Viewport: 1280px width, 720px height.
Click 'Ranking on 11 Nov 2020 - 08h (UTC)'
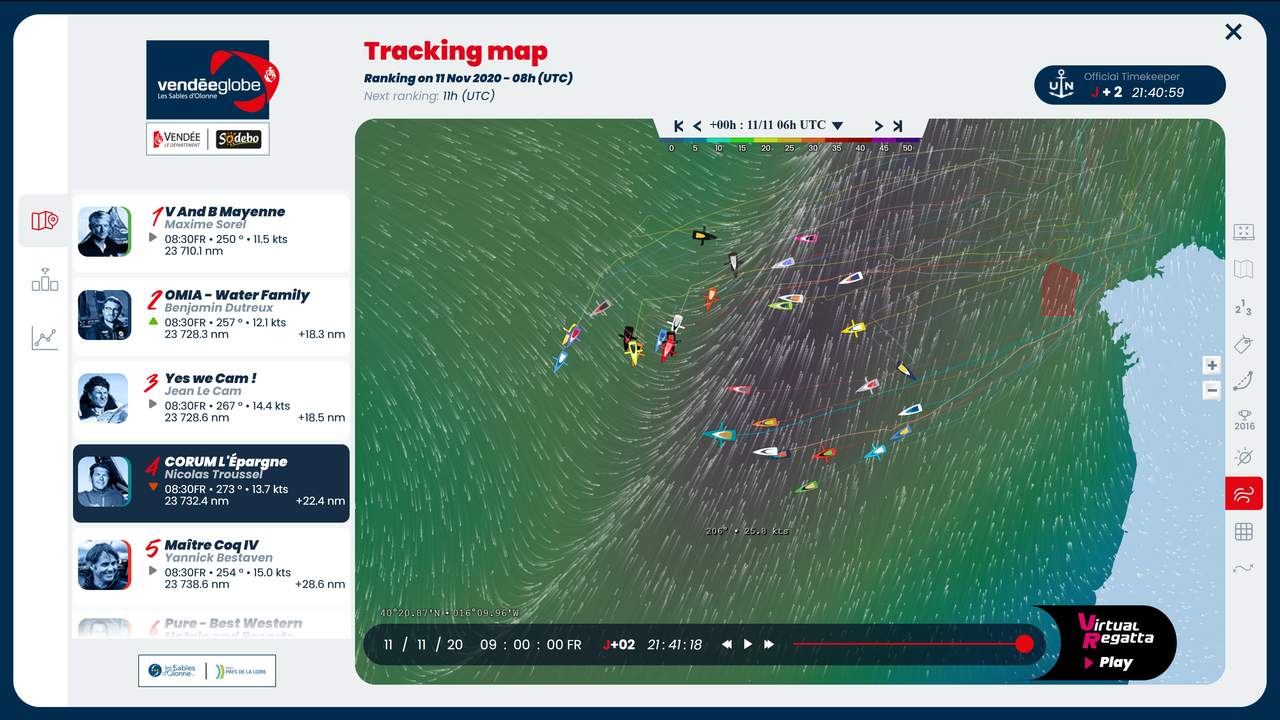(x=468, y=78)
